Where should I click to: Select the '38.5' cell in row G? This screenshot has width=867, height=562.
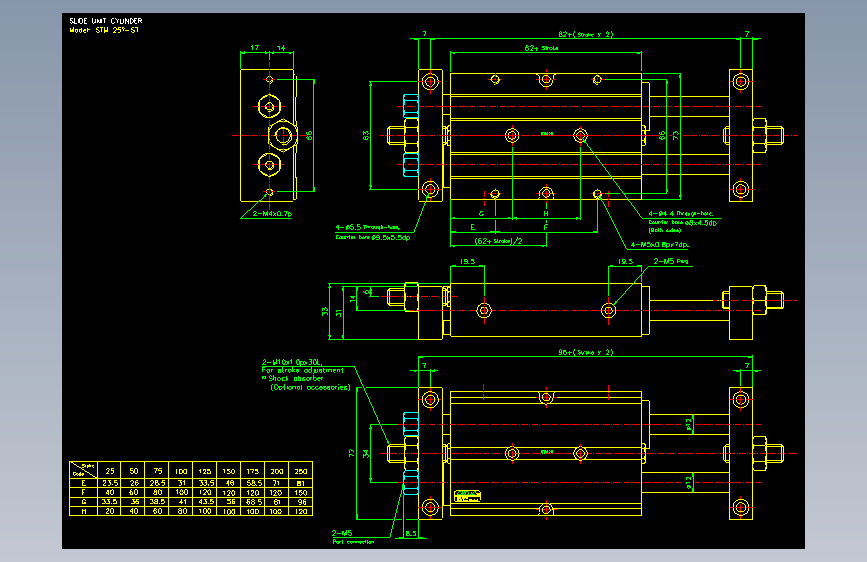158,502
